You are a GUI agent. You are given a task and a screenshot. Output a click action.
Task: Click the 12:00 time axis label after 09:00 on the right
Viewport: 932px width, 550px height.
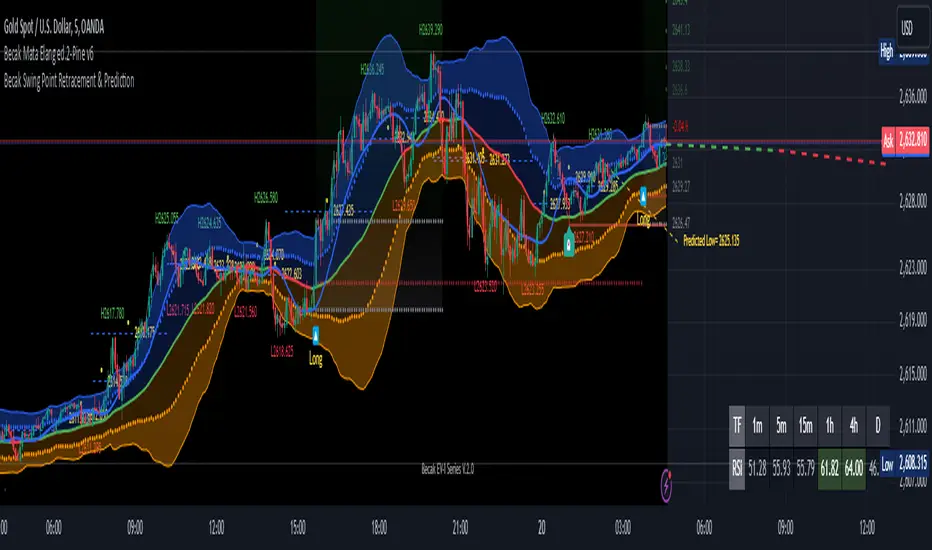[867, 527]
